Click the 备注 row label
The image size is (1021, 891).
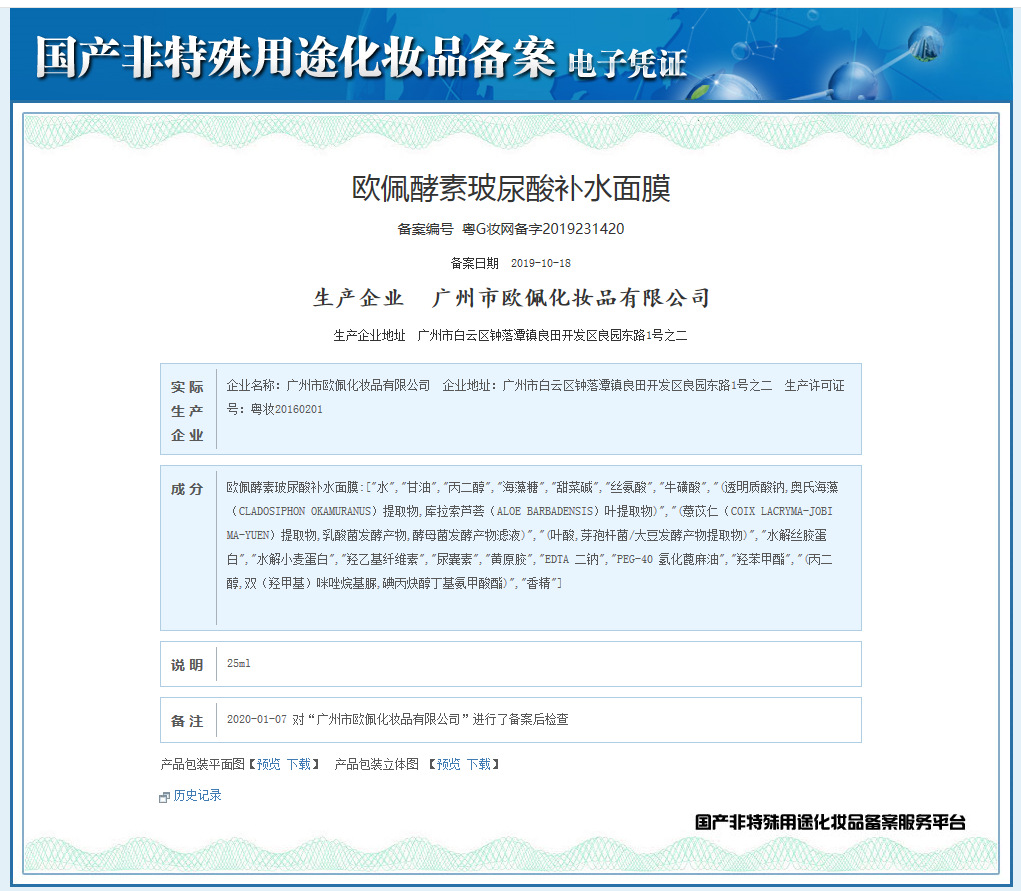[x=187, y=721]
